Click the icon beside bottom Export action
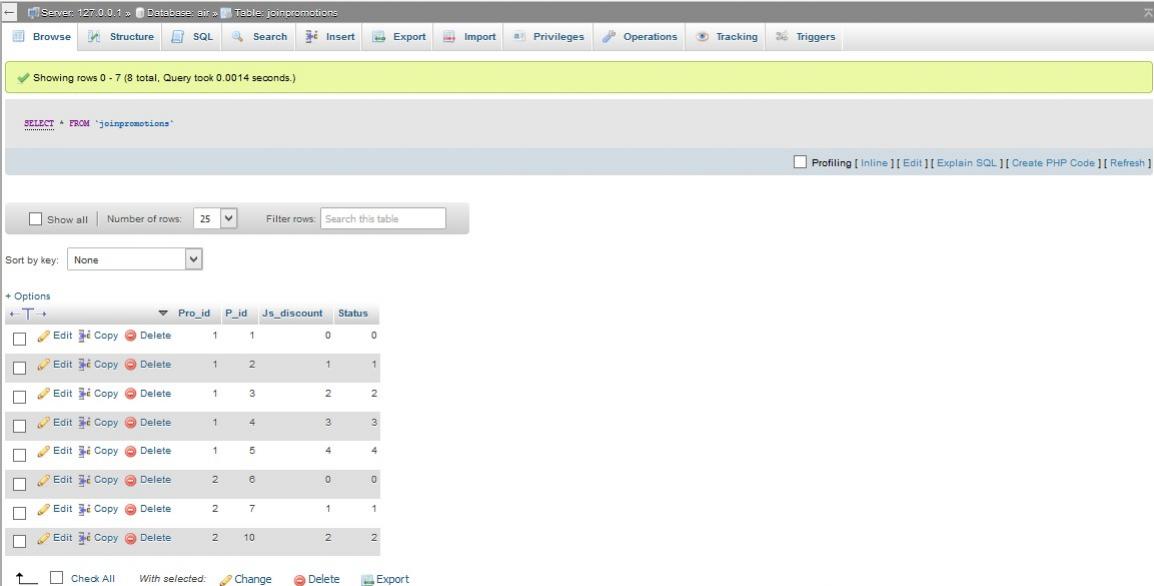Image resolution: width=1154 pixels, height=586 pixels. point(368,580)
